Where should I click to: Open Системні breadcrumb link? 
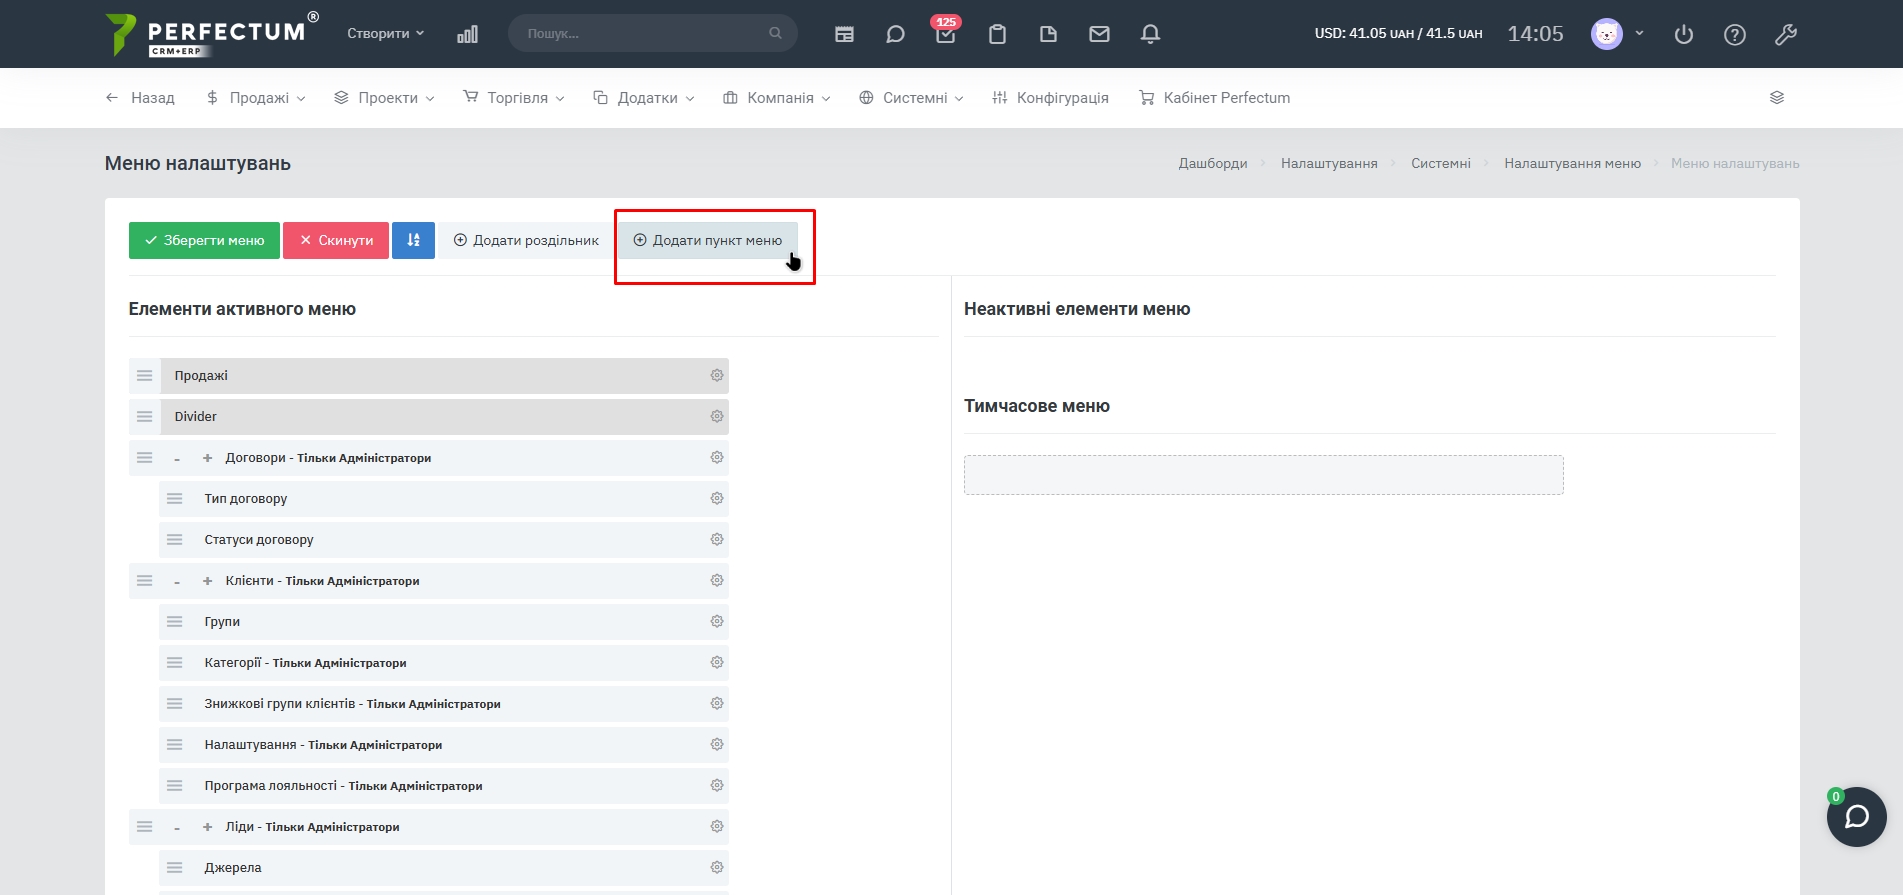[1441, 163]
